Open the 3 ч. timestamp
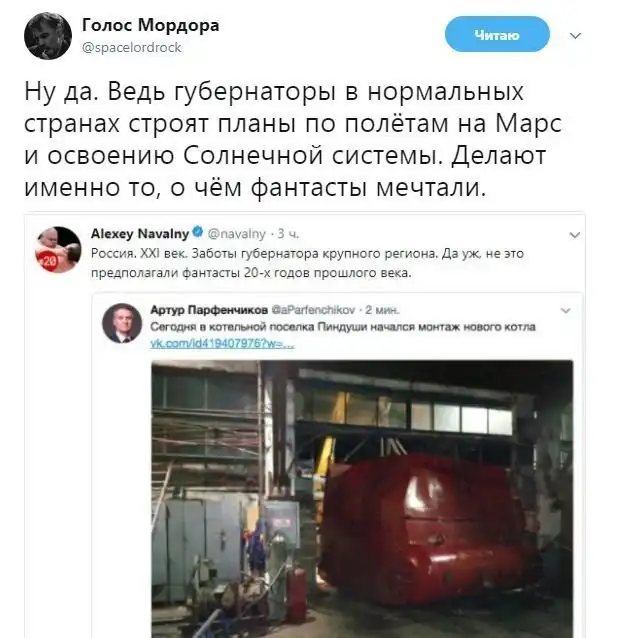Screen dimensions: 617x638 tap(288, 234)
